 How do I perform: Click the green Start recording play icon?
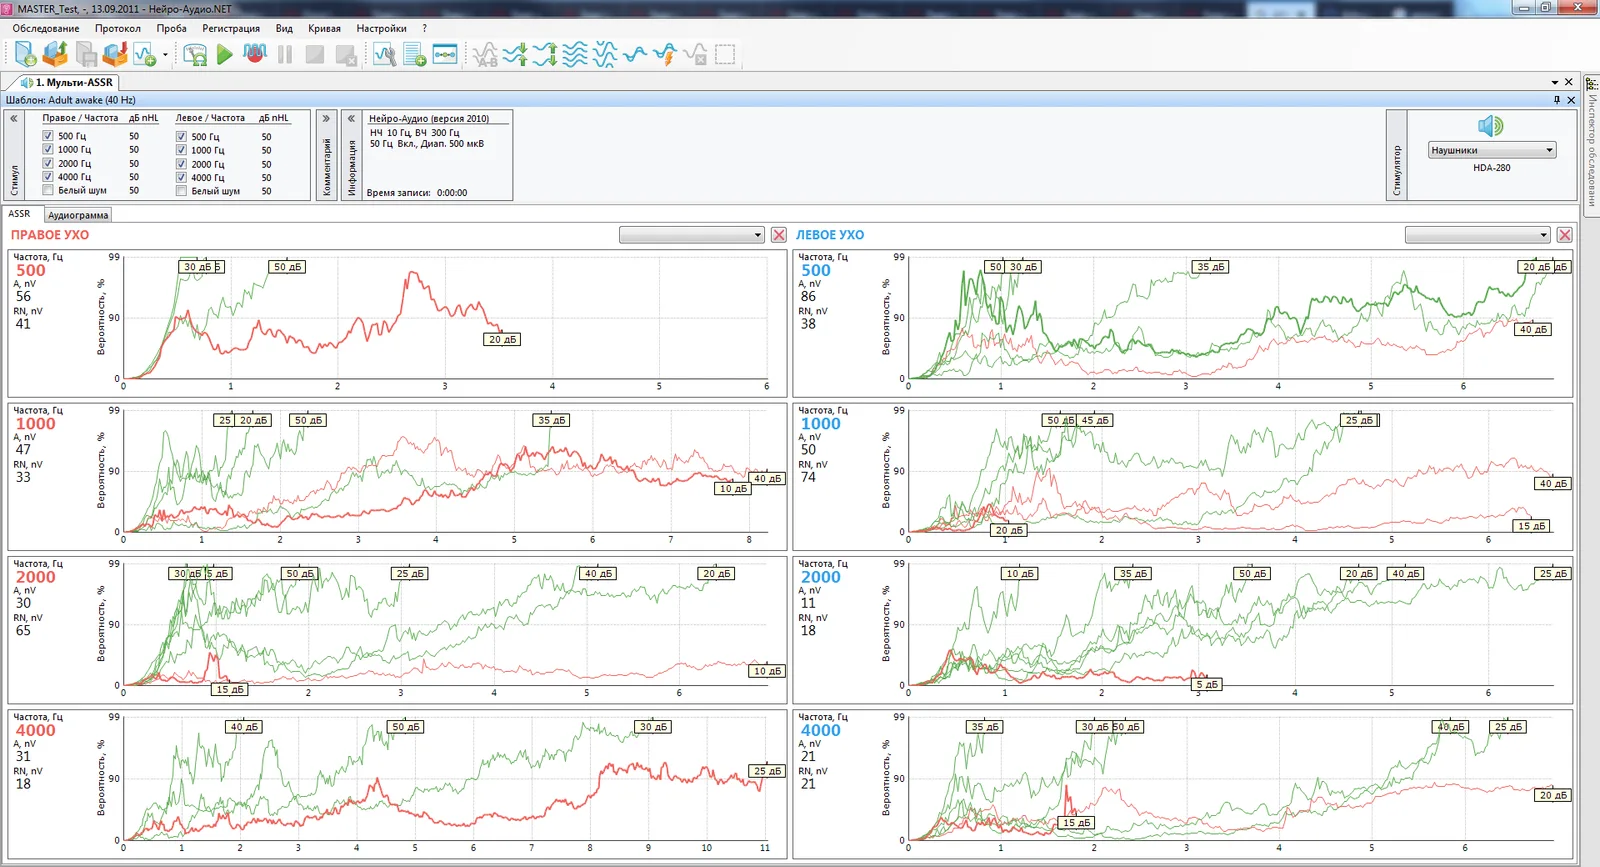[225, 54]
